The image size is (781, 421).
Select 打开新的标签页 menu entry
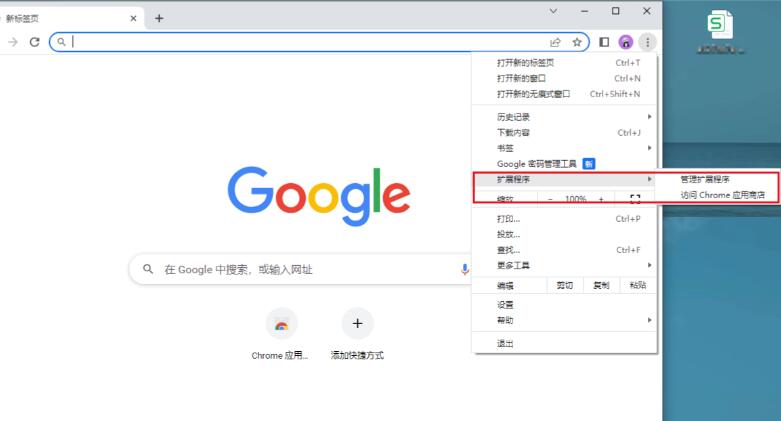pyautogui.click(x=564, y=63)
